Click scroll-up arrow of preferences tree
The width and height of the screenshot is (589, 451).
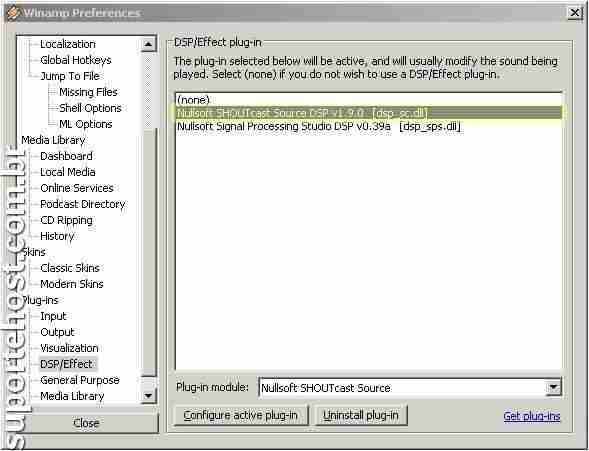(x=148, y=45)
